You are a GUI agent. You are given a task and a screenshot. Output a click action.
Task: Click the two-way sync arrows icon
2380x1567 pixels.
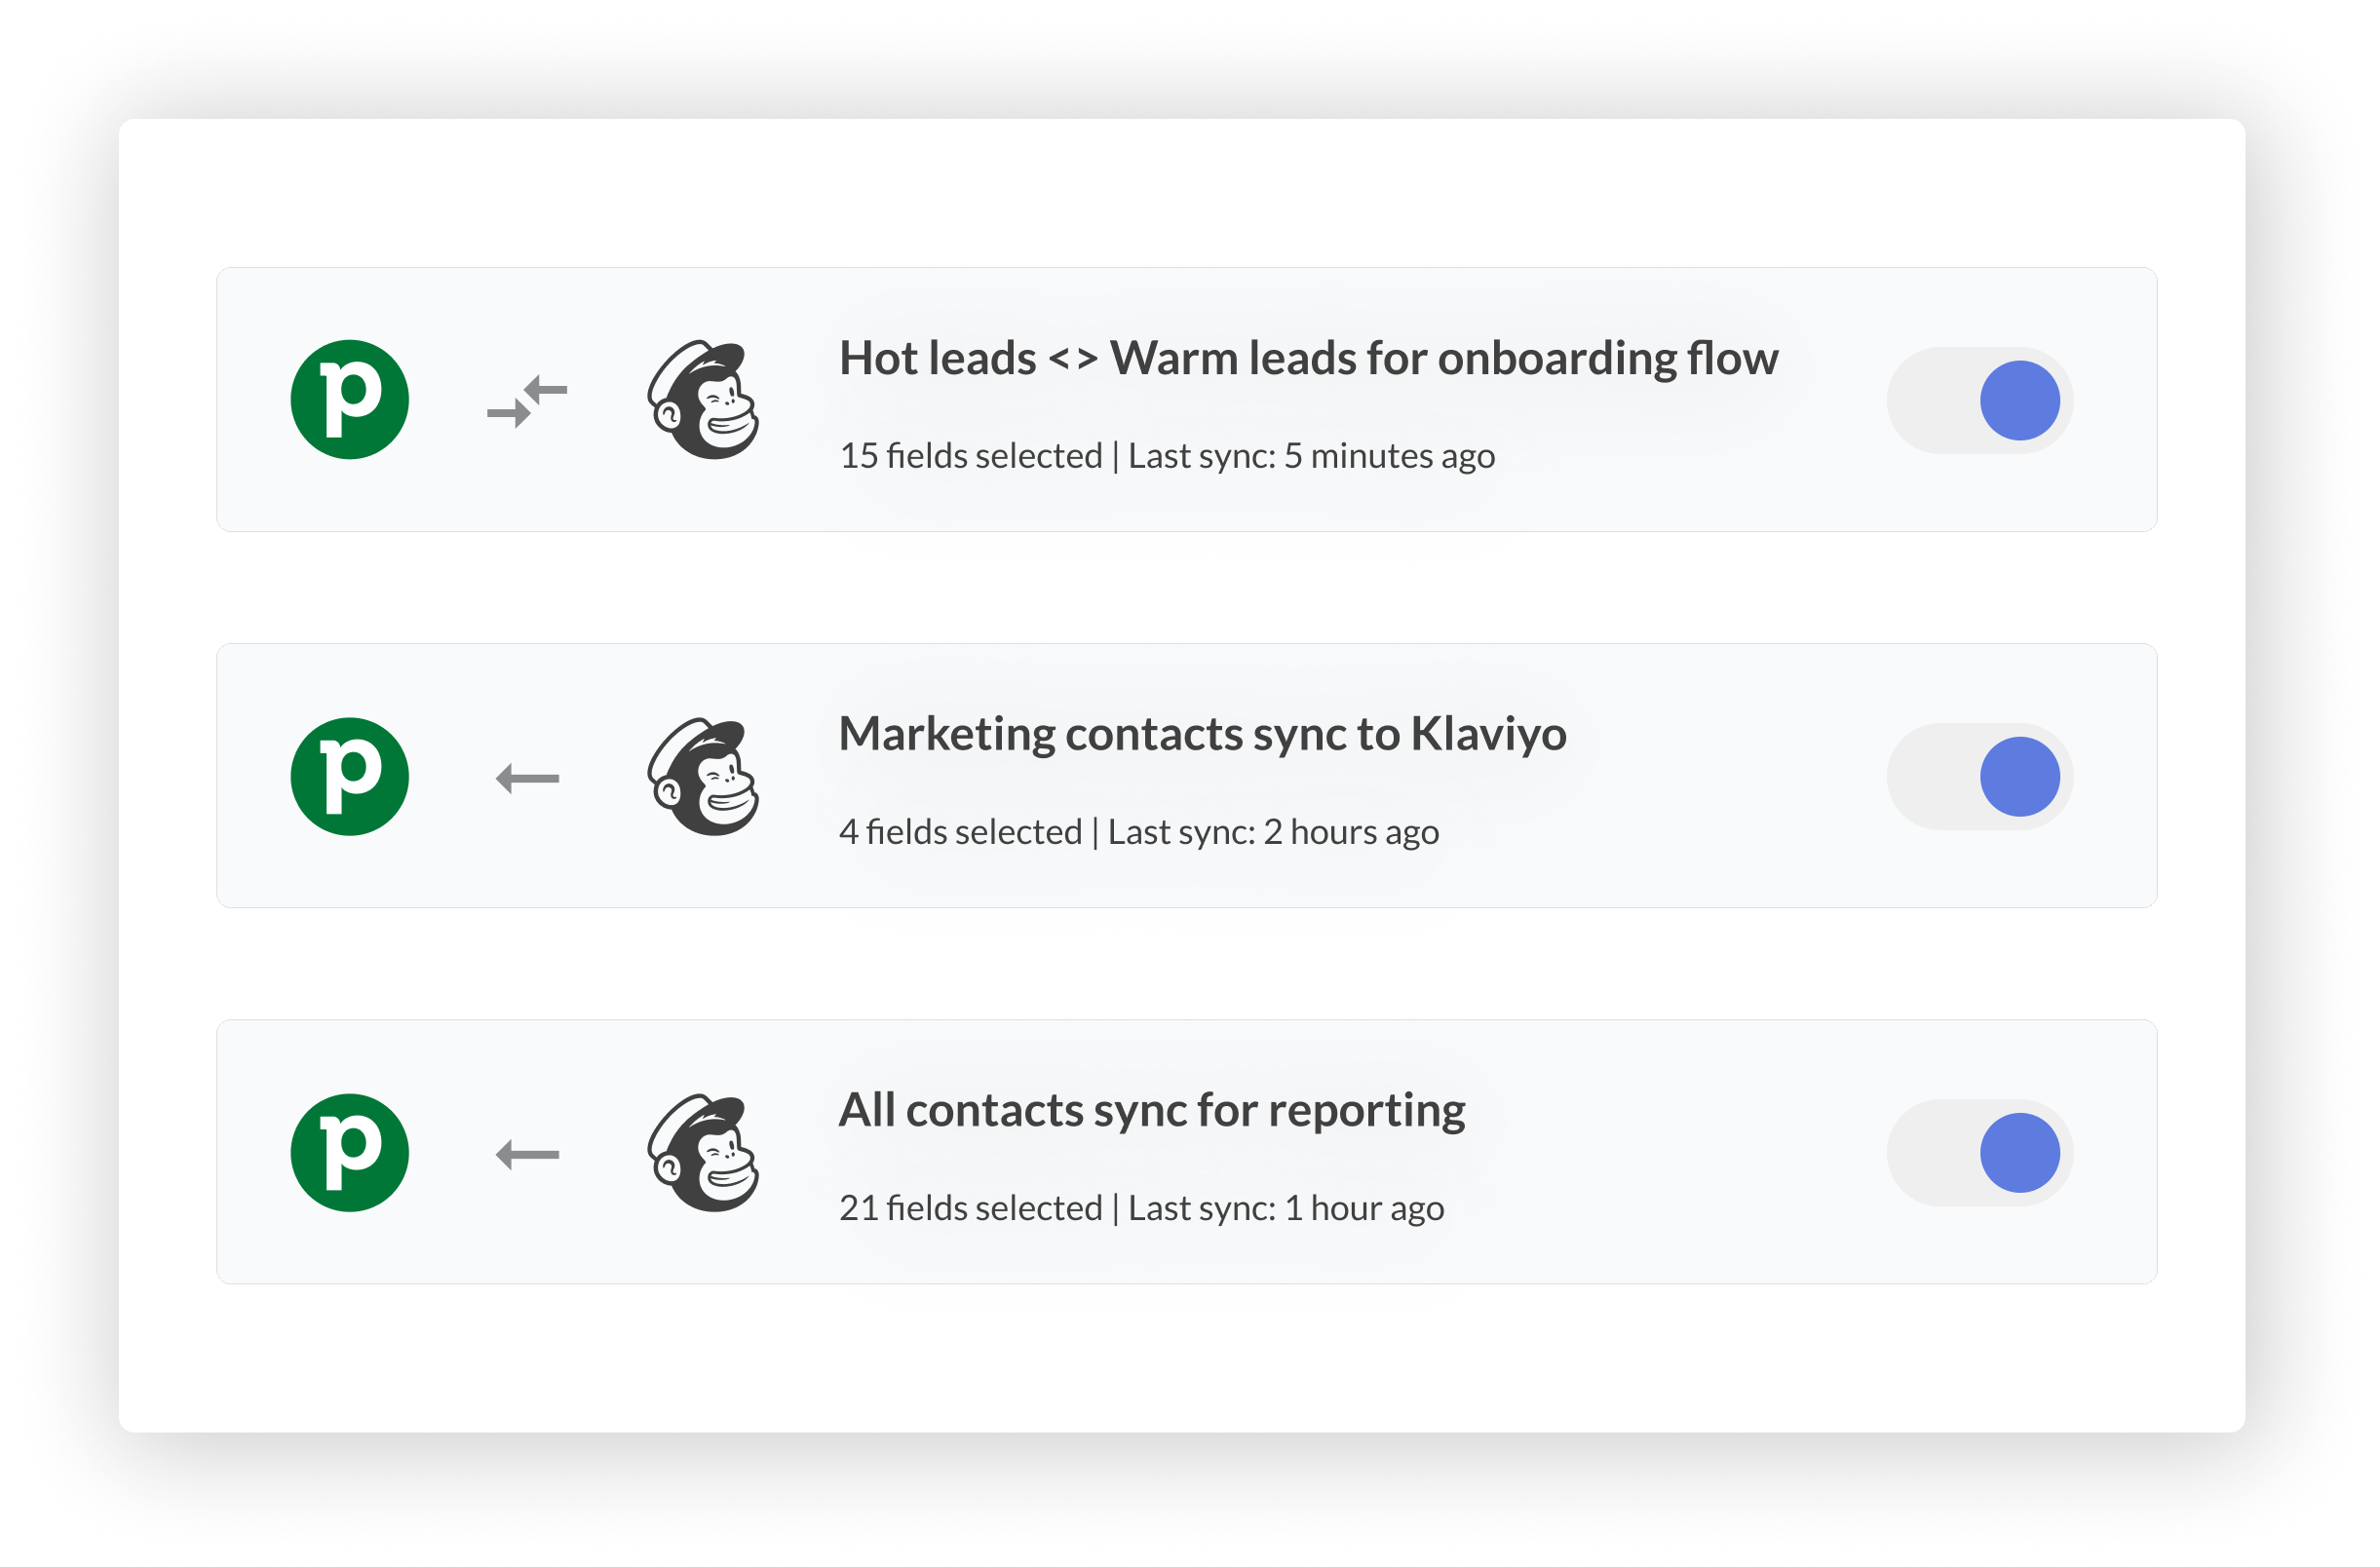[x=527, y=401]
